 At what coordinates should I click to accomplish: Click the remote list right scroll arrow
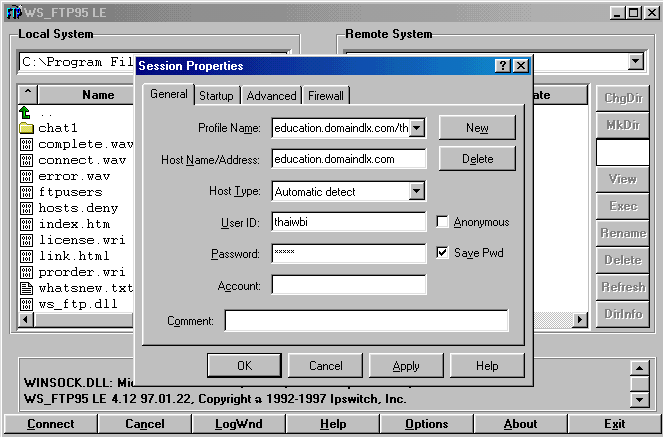pyautogui.click(x=580, y=320)
